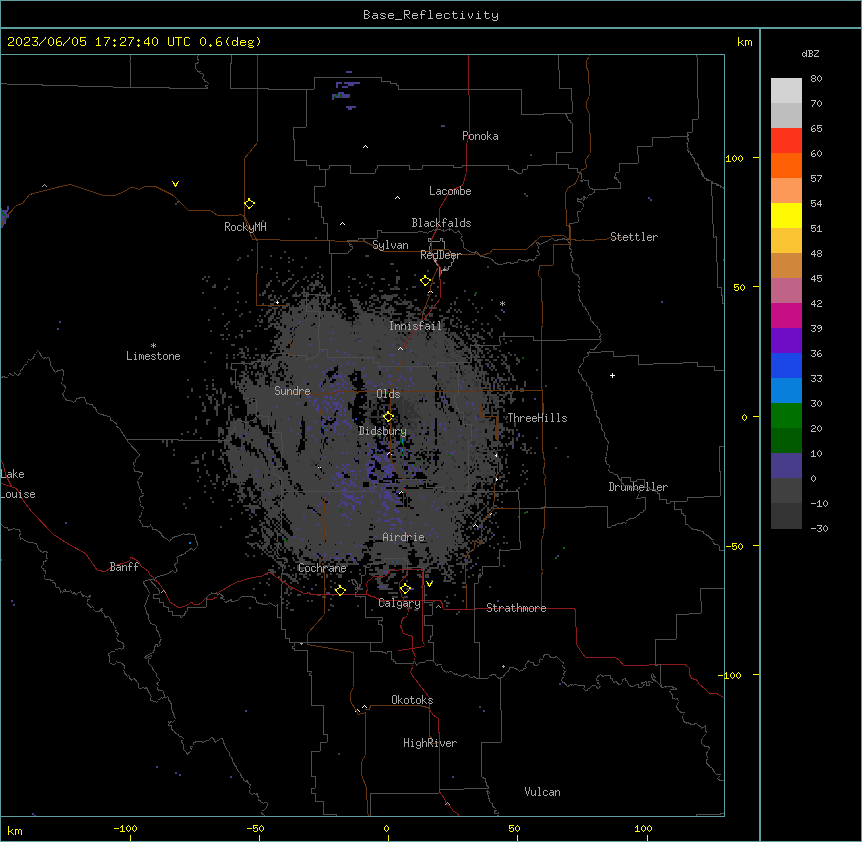Click the yellow diamond marker below RedDeer
The height and width of the screenshot is (842, 862).
[426, 281]
